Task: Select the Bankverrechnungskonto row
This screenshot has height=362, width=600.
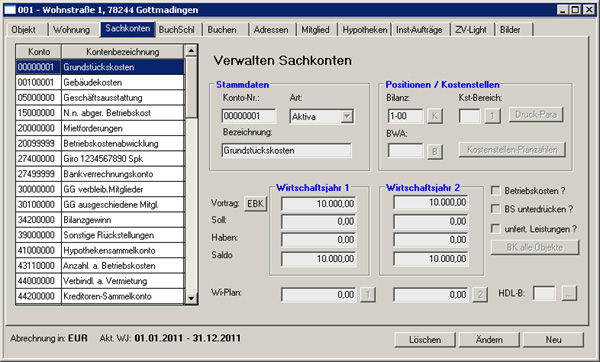Action: coord(100,174)
